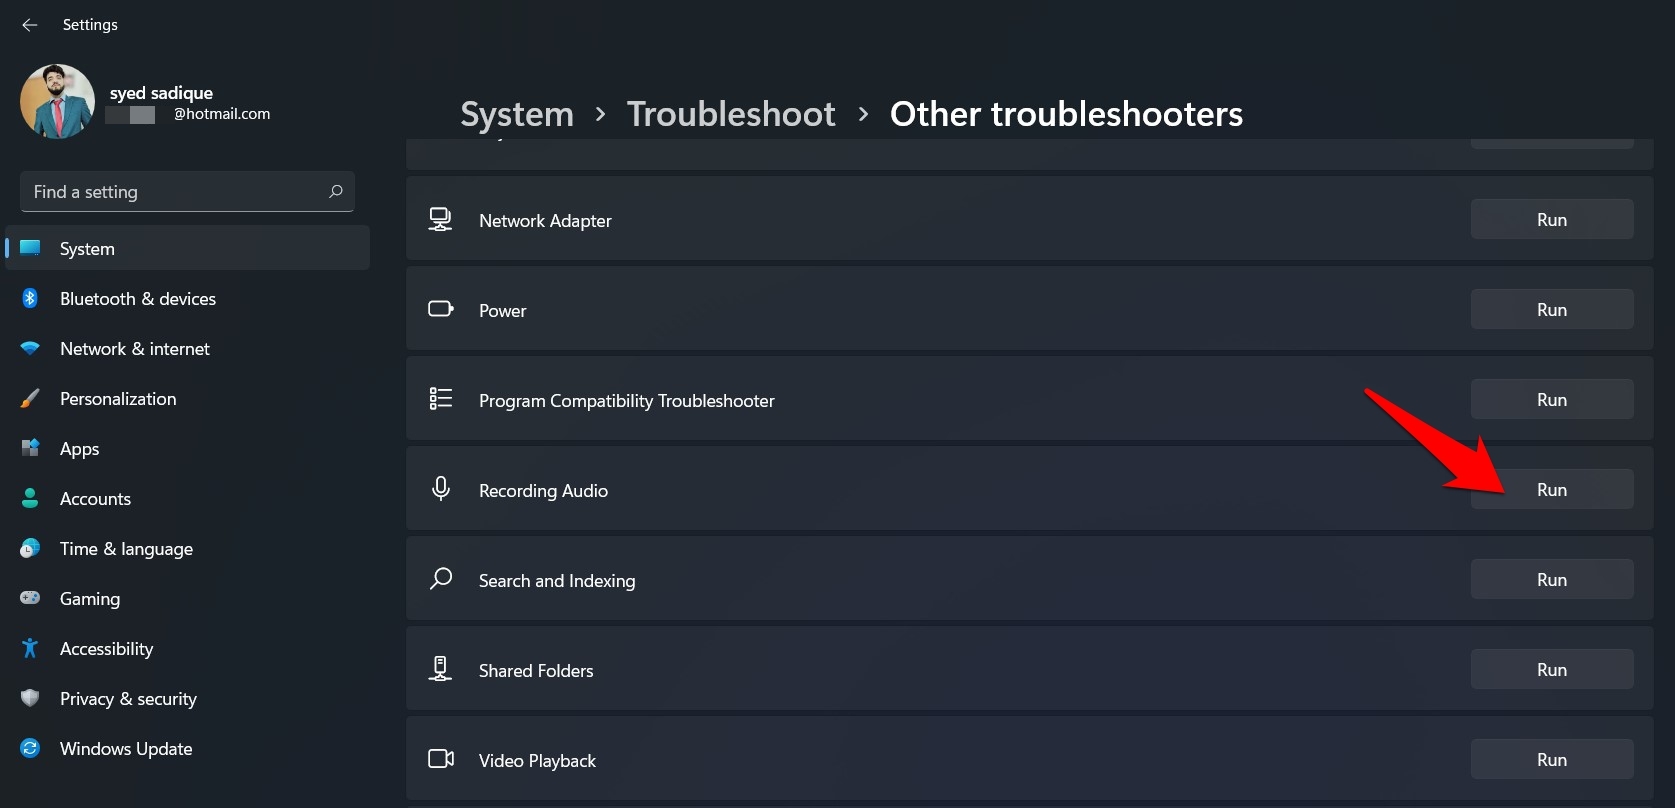Run the Search and Indexing troubleshooter
Viewport: 1675px width, 808px height.
tap(1551, 580)
